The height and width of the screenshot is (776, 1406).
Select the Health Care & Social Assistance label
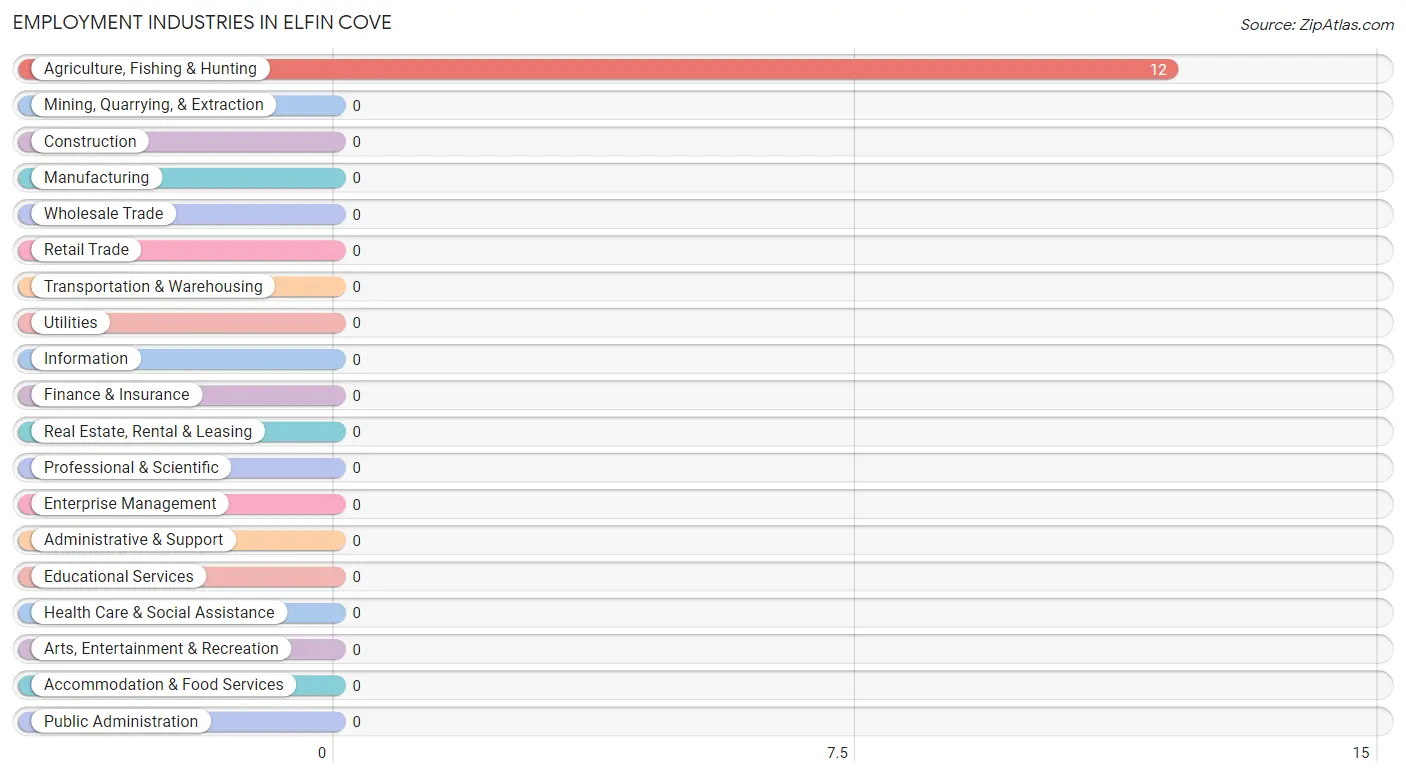click(x=159, y=613)
